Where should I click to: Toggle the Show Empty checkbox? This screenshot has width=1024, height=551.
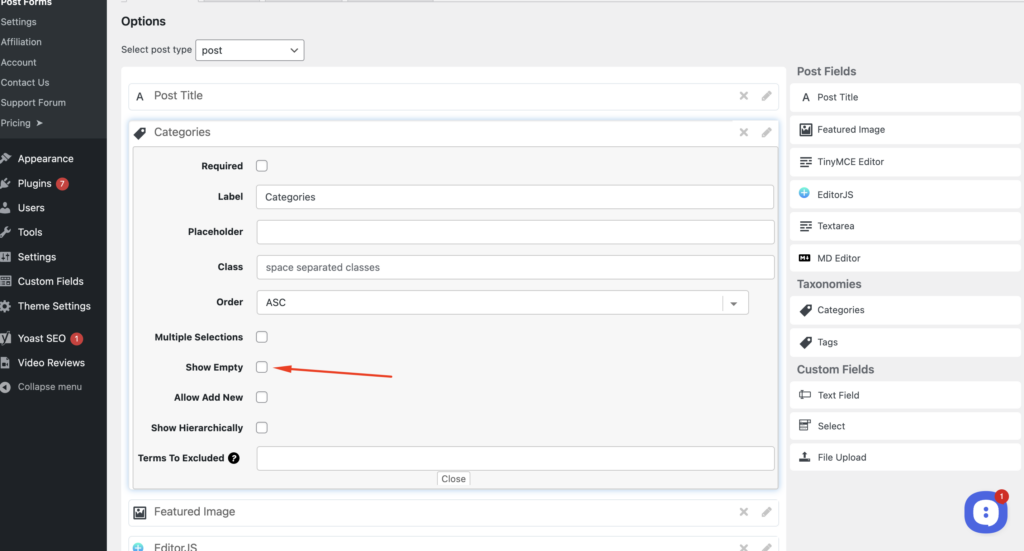pos(262,367)
